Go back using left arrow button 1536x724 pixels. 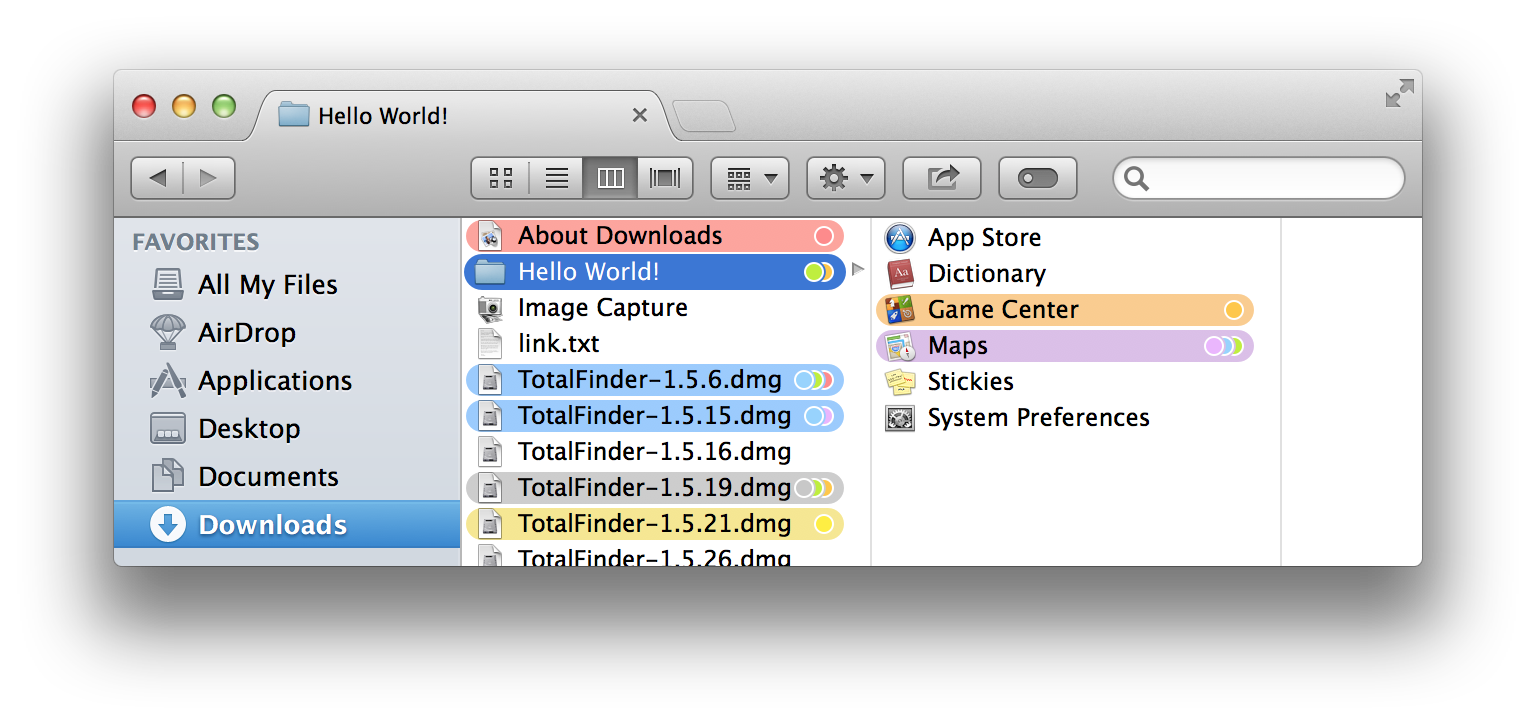click(158, 178)
